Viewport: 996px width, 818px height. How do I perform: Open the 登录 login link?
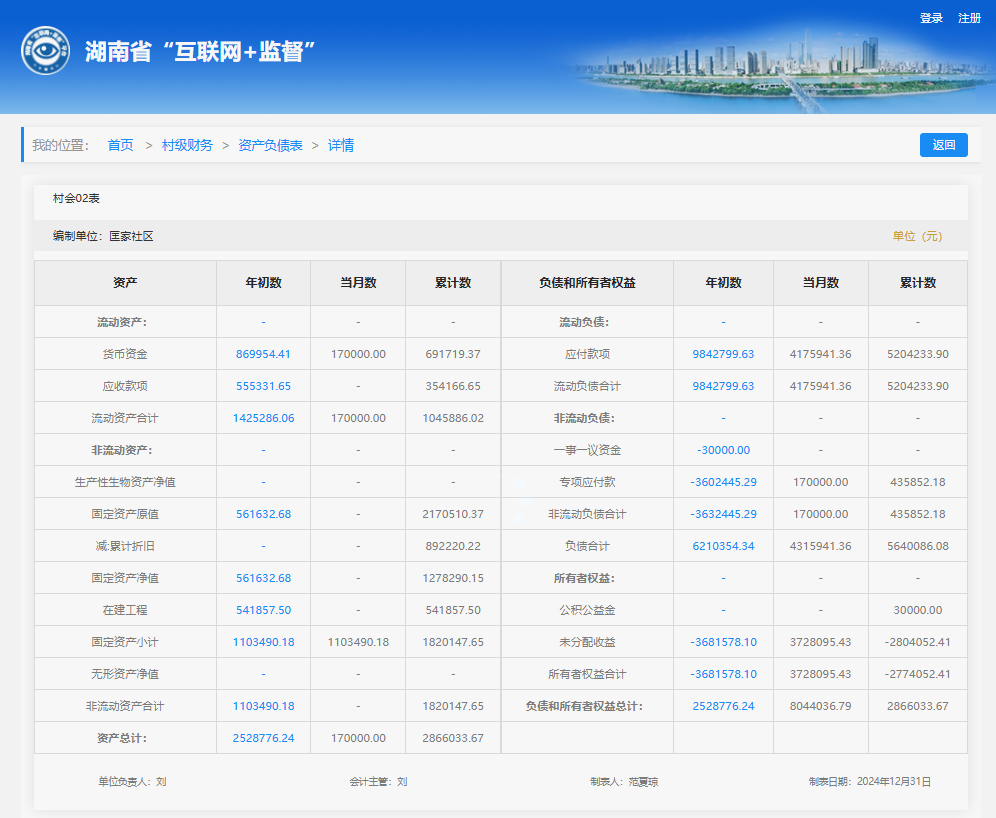[931, 18]
